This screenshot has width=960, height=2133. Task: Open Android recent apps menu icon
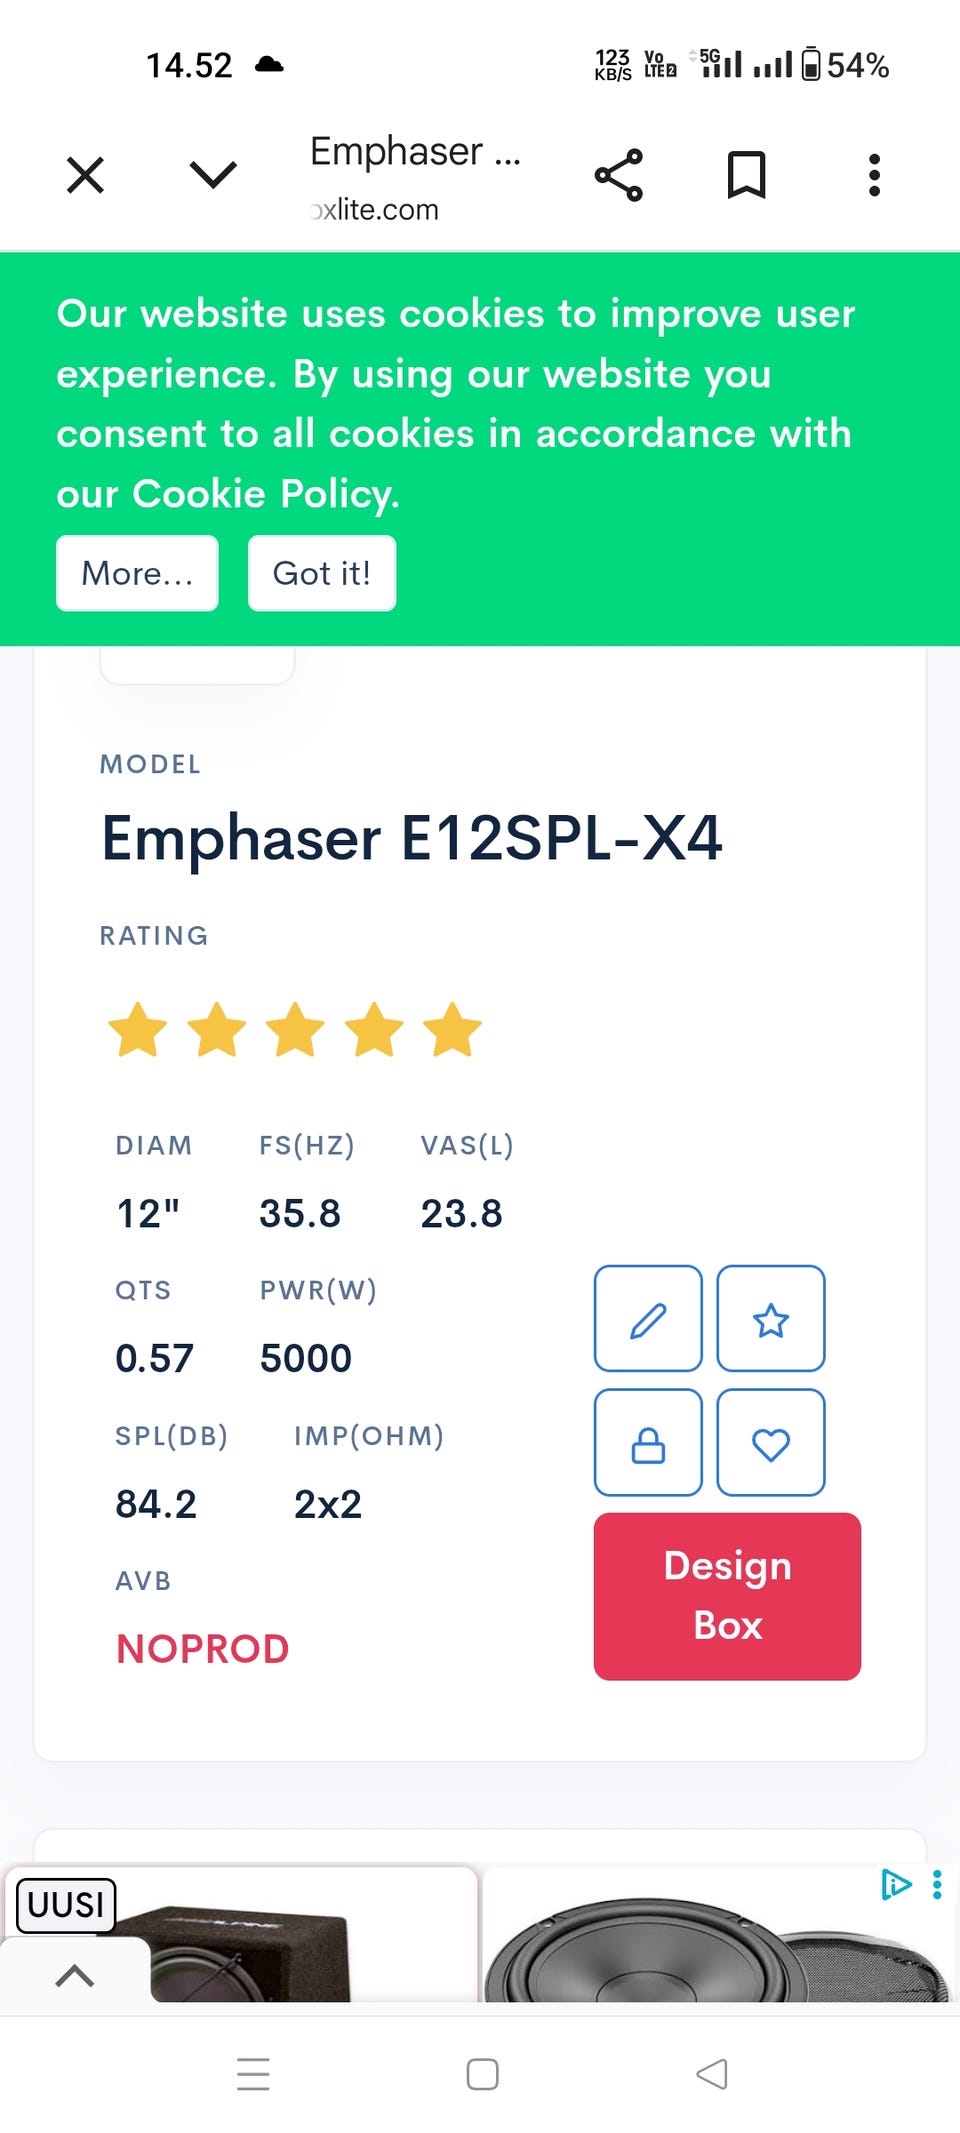pyautogui.click(x=253, y=2074)
